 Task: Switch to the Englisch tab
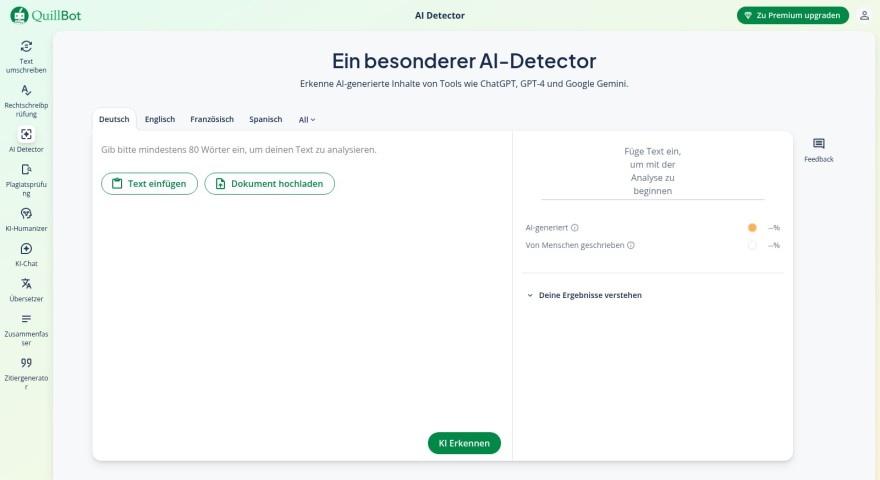pyautogui.click(x=160, y=120)
